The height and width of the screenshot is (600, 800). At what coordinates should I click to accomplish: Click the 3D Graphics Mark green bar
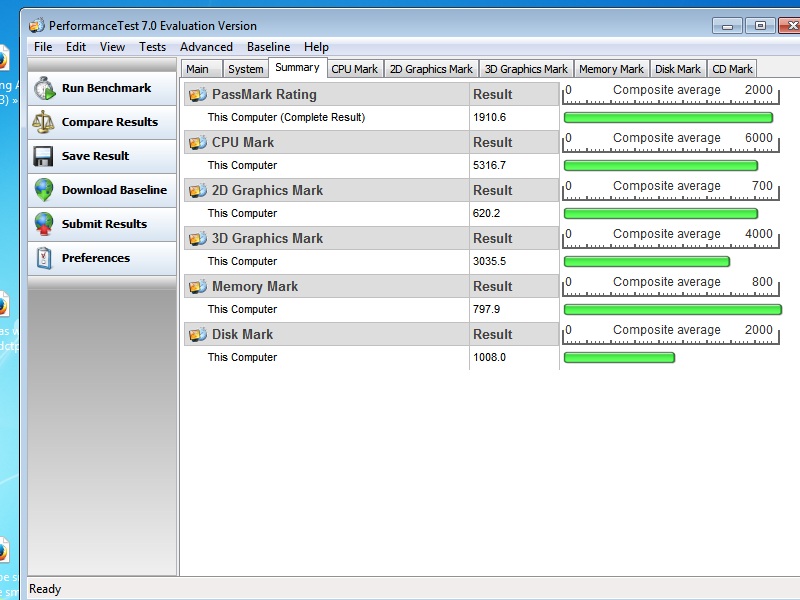pyautogui.click(x=647, y=262)
